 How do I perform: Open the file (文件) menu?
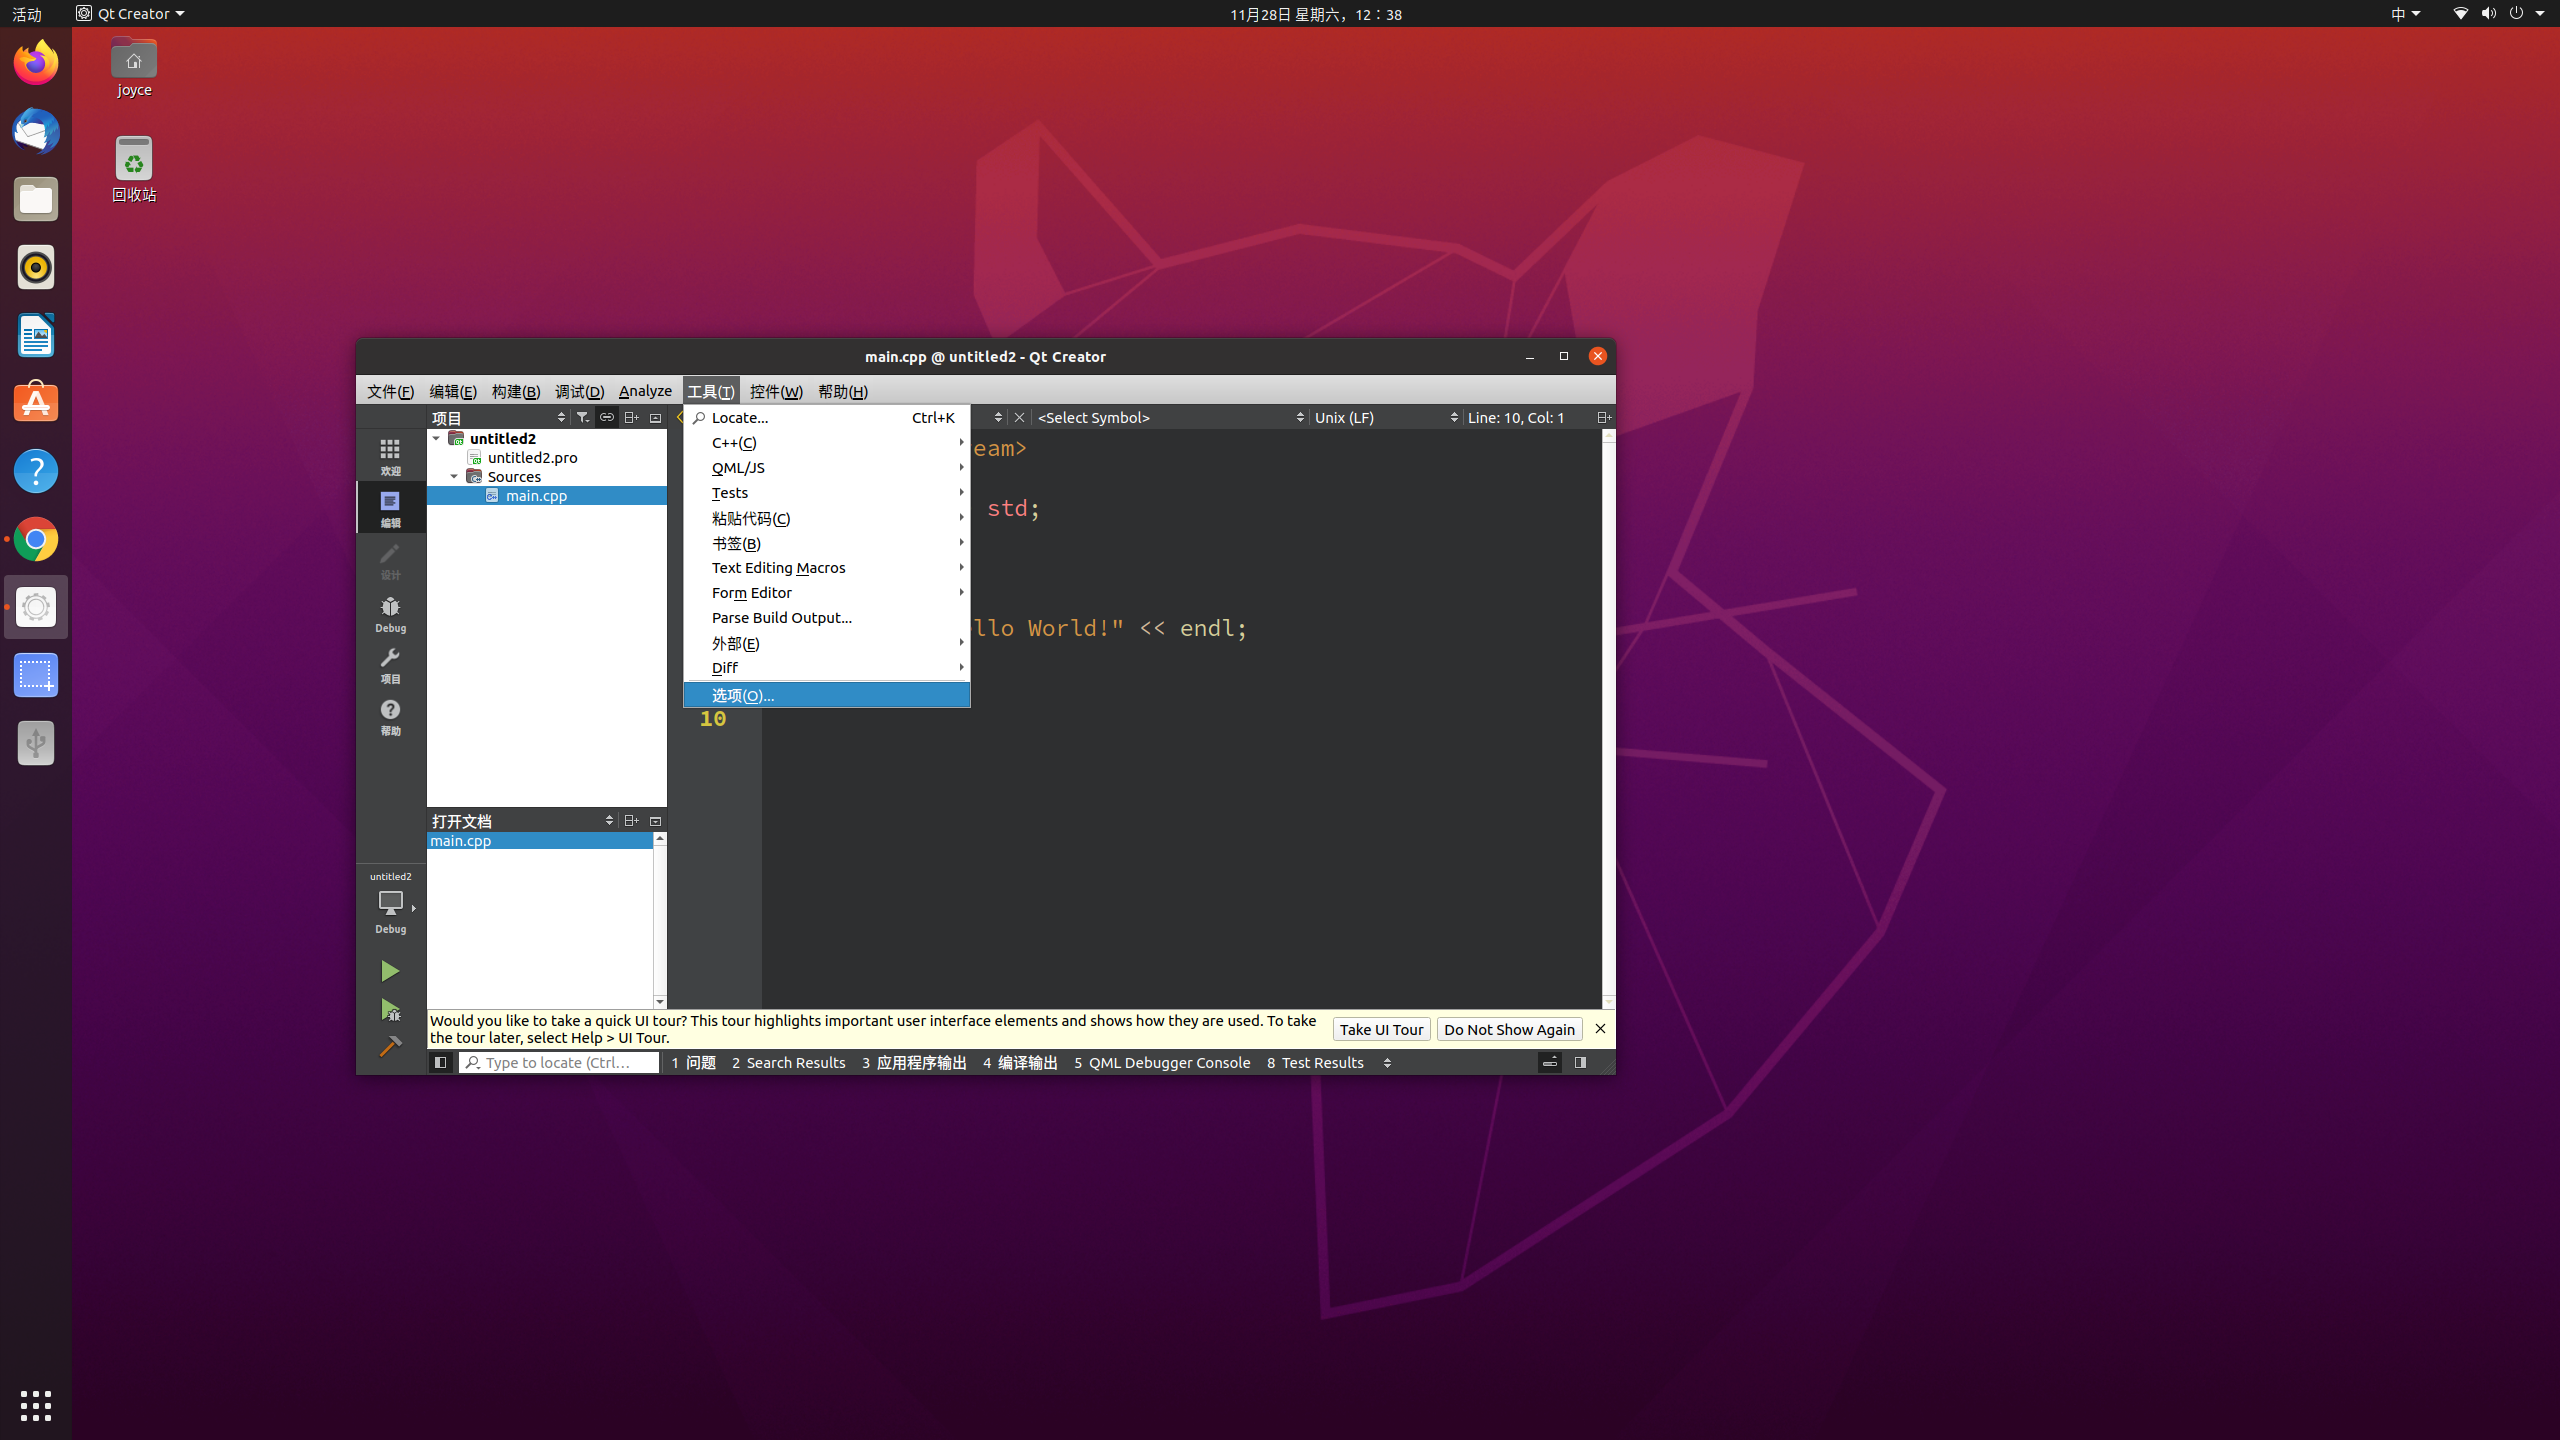pos(390,391)
